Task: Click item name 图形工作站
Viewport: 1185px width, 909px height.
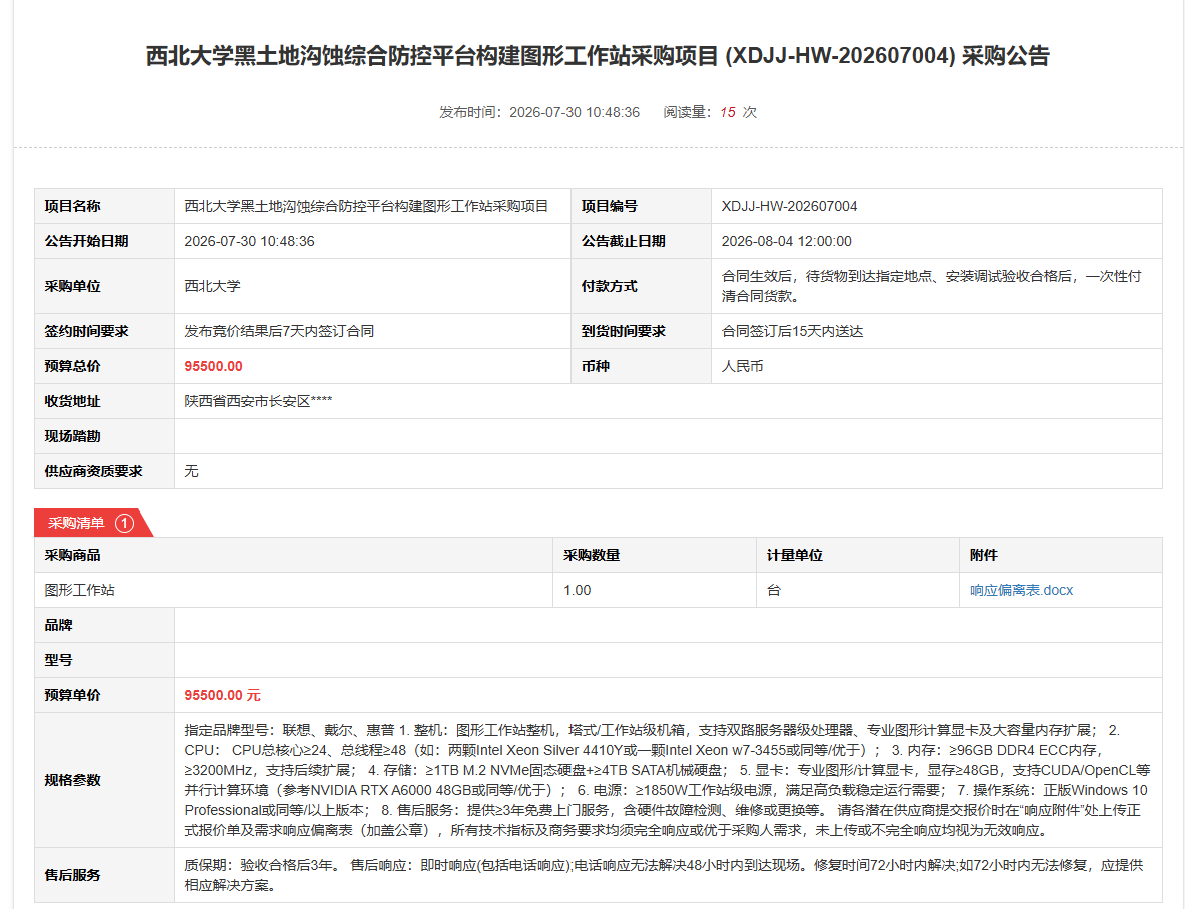Action: click(79, 590)
